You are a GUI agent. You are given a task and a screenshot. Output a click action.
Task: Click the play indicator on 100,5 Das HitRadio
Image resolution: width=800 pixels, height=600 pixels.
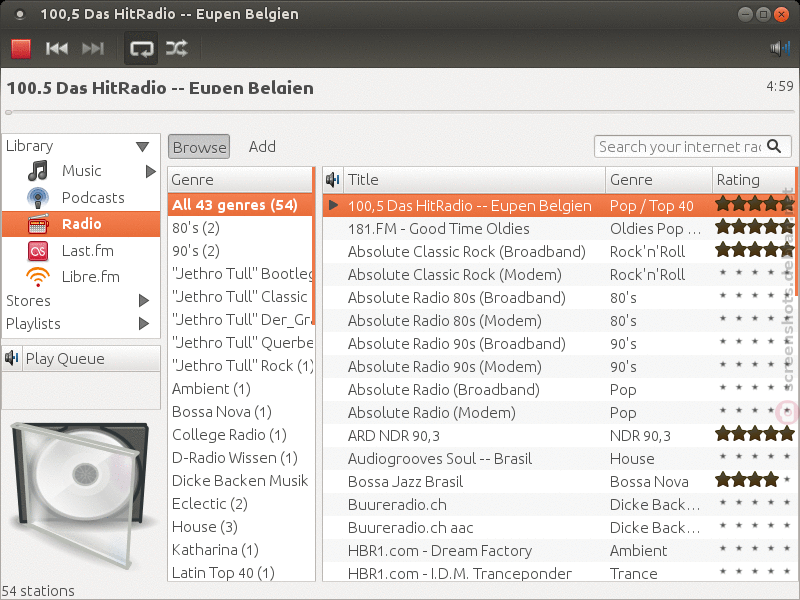coord(334,205)
